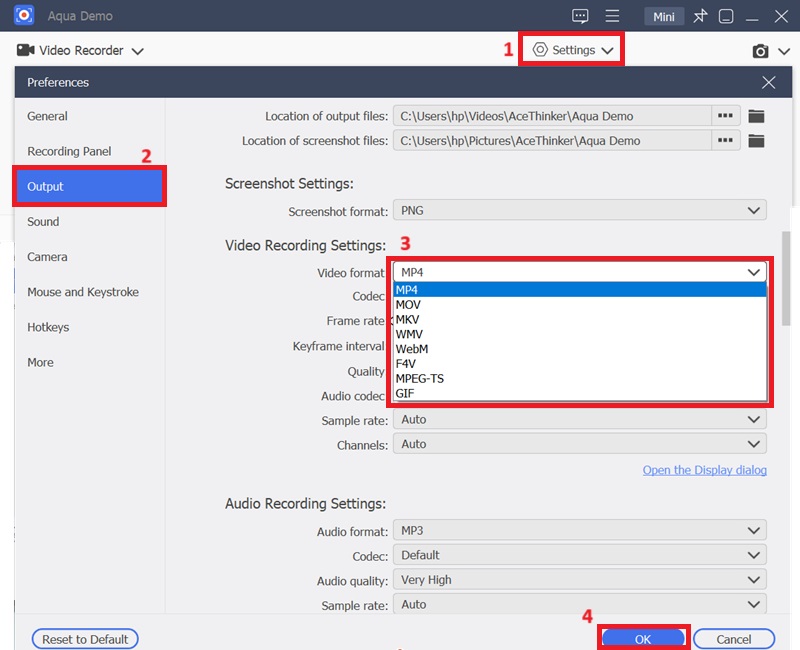Expand the Audio format MP3 dropdown
The height and width of the screenshot is (650, 800).
tap(580, 531)
